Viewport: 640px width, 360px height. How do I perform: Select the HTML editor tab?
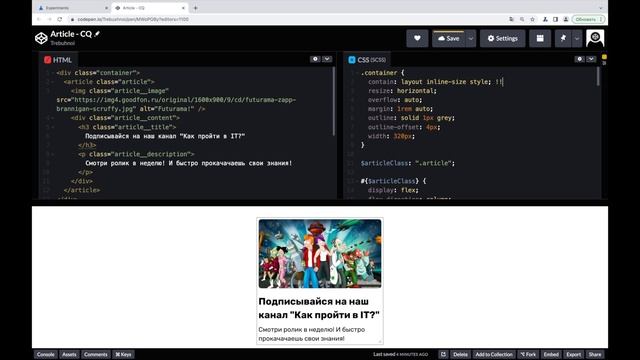click(58, 60)
